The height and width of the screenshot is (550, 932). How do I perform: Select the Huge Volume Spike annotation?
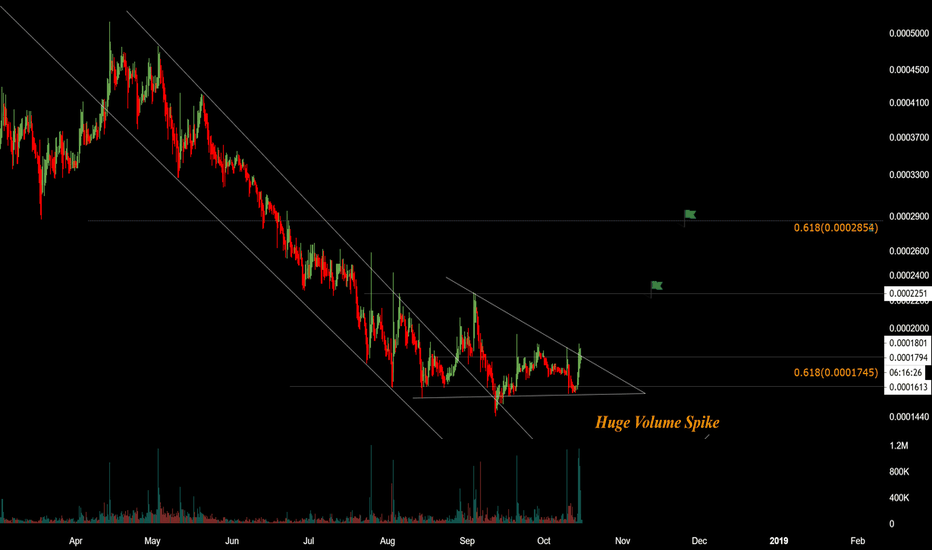[657, 422]
